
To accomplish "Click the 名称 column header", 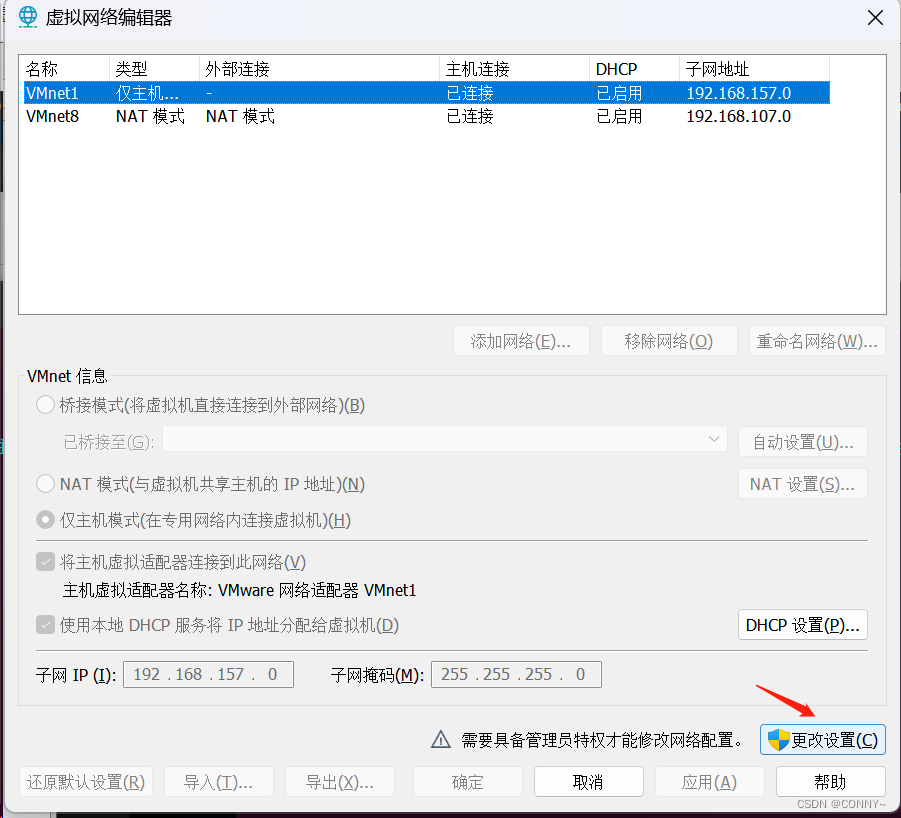I will click(x=64, y=69).
